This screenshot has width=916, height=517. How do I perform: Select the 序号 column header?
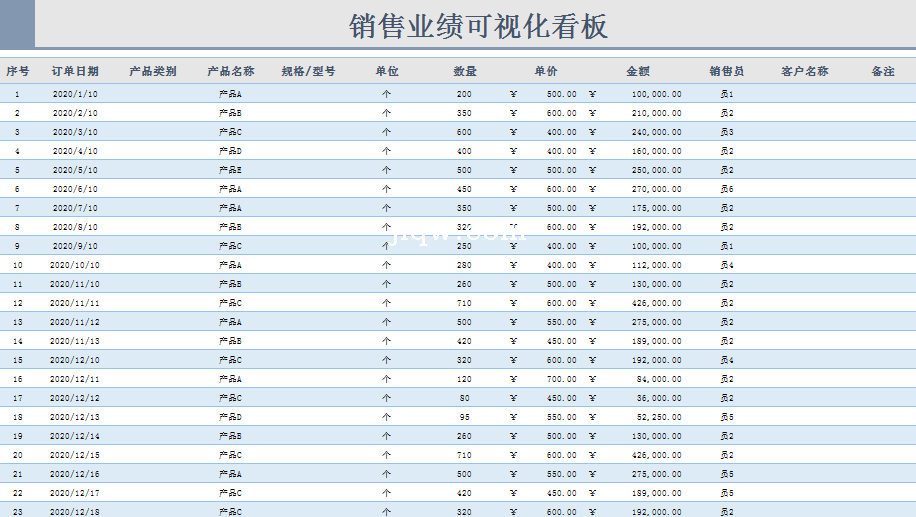click(17, 71)
